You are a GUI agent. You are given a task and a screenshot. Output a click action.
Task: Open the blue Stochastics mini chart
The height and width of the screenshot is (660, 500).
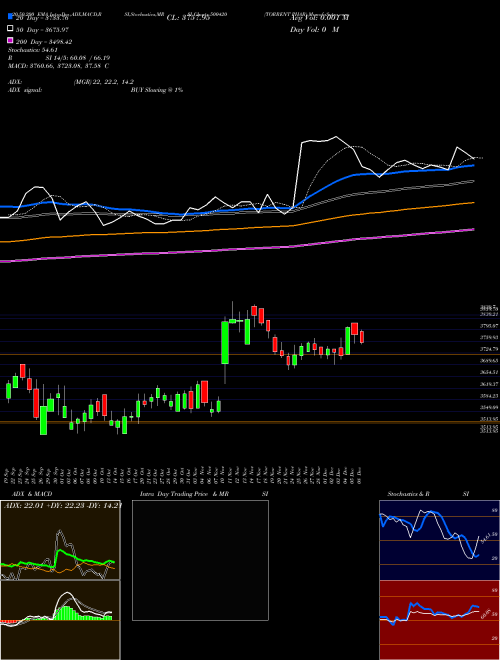(x=439, y=540)
